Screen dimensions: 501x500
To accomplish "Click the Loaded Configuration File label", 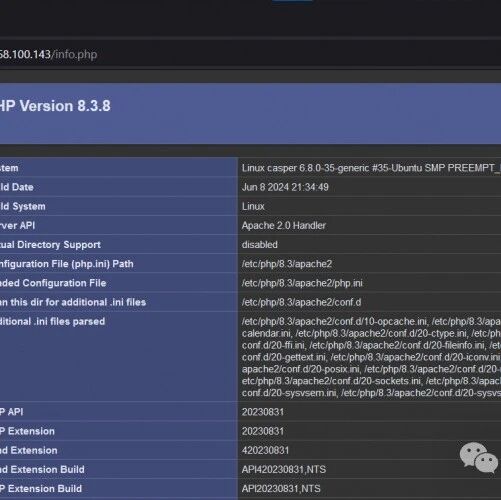I will pos(53,283).
